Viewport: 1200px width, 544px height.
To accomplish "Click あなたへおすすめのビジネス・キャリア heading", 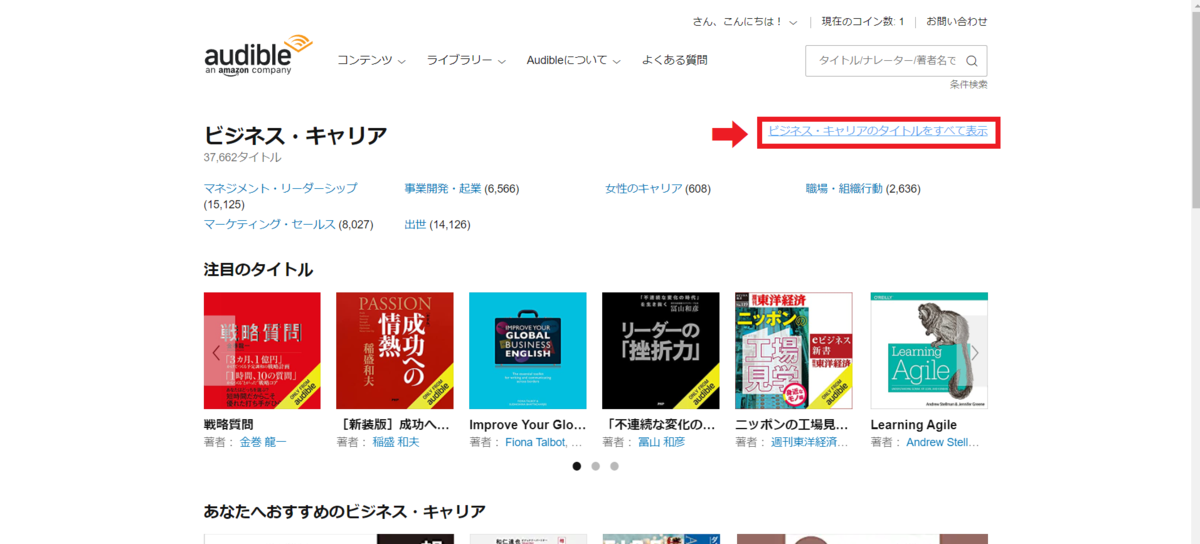I will pyautogui.click(x=345, y=511).
